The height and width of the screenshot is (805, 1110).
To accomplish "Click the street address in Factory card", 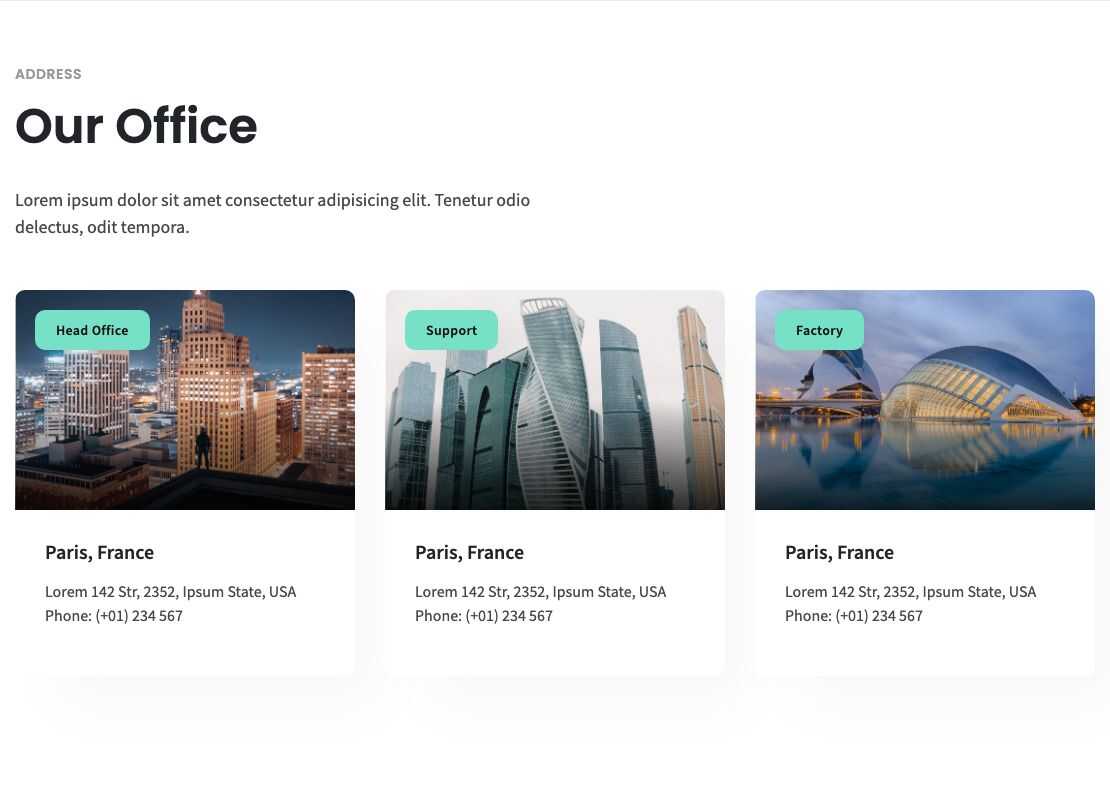I will coord(910,592).
